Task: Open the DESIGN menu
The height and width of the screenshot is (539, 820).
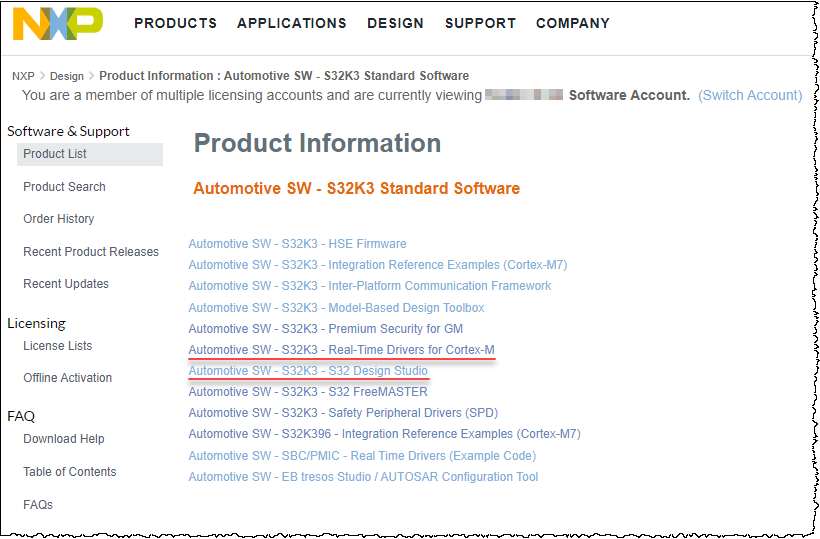Action: 395,23
